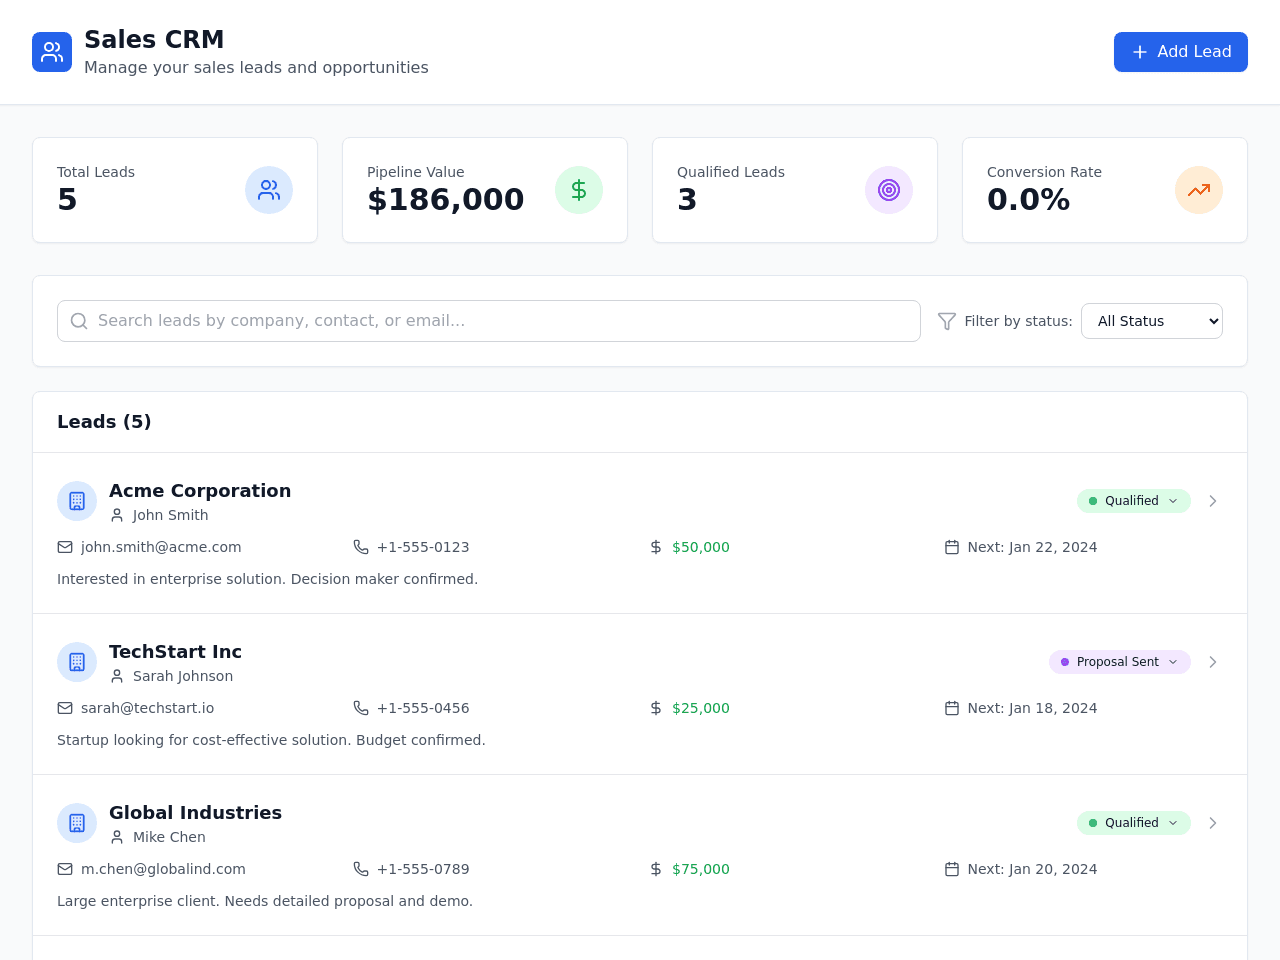This screenshot has height=960, width=1280.
Task: Click the phone icon beside +1-555-0789
Action: pos(361,869)
